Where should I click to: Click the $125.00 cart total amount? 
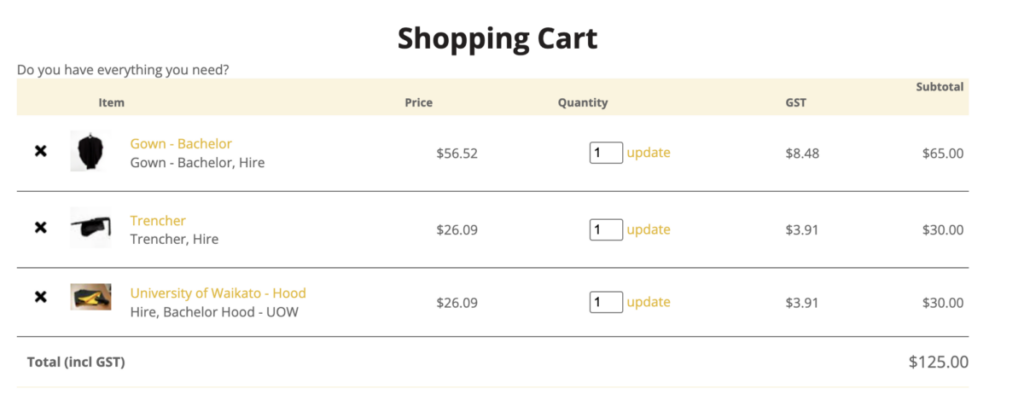(938, 362)
